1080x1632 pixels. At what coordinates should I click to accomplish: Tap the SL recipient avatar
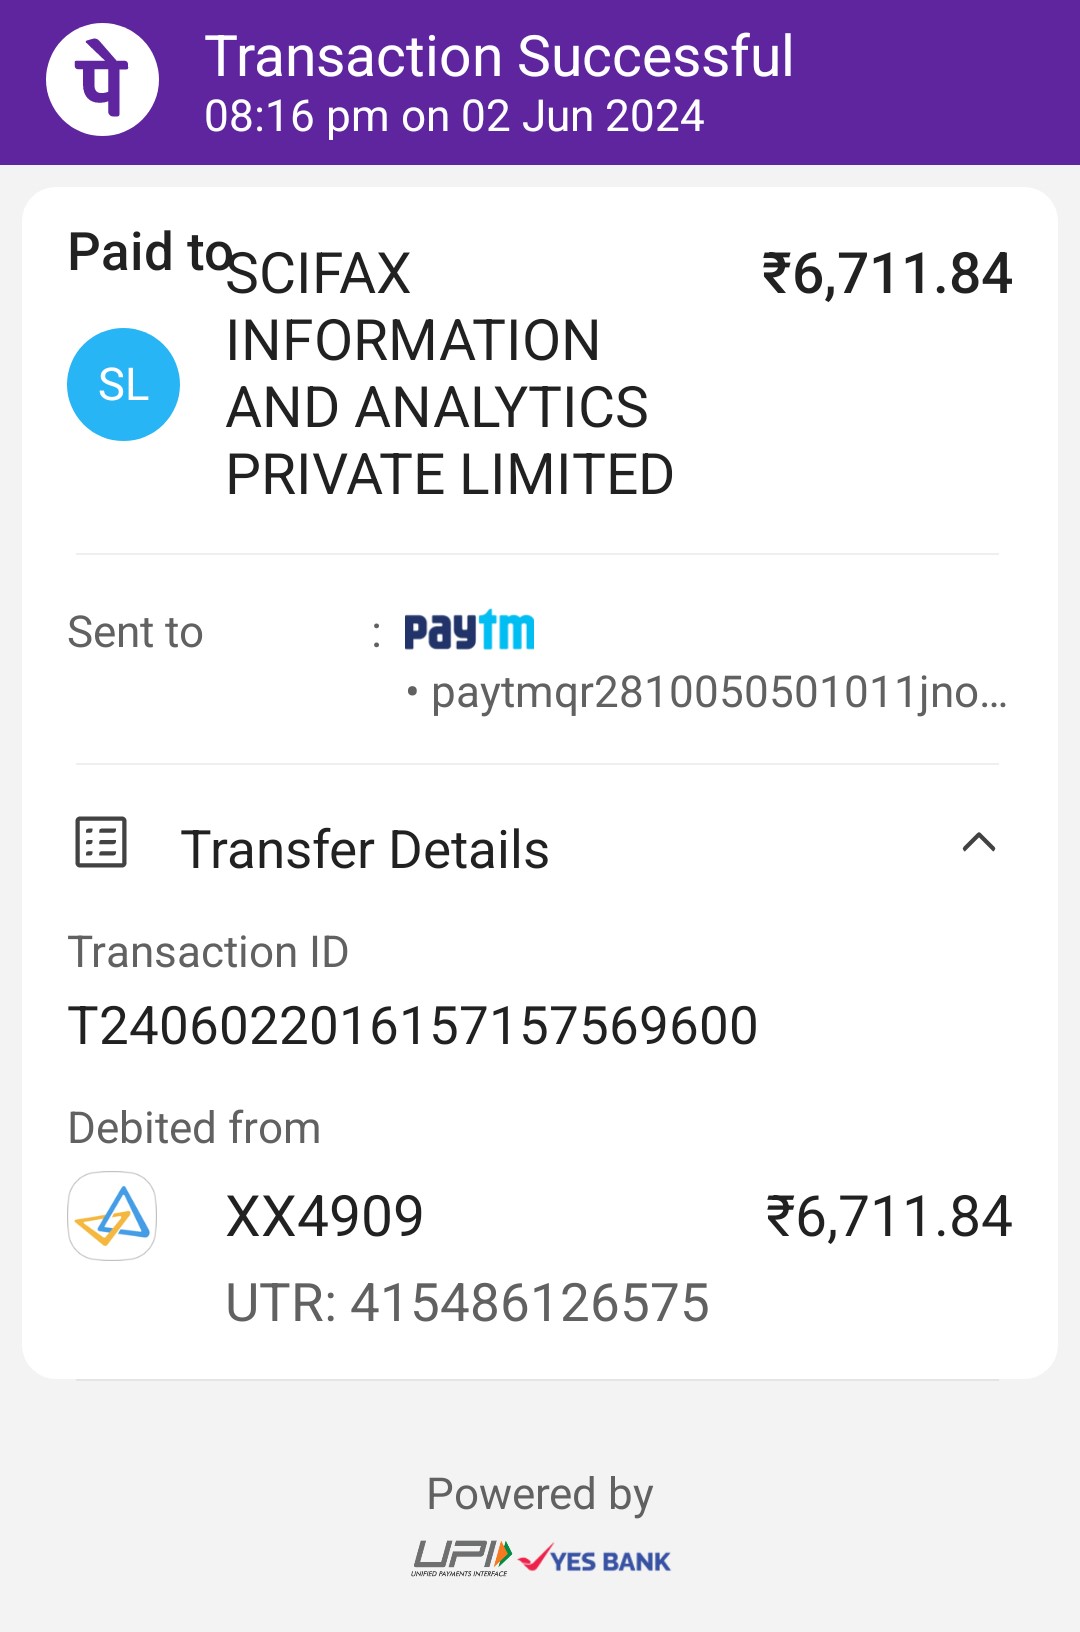(123, 384)
